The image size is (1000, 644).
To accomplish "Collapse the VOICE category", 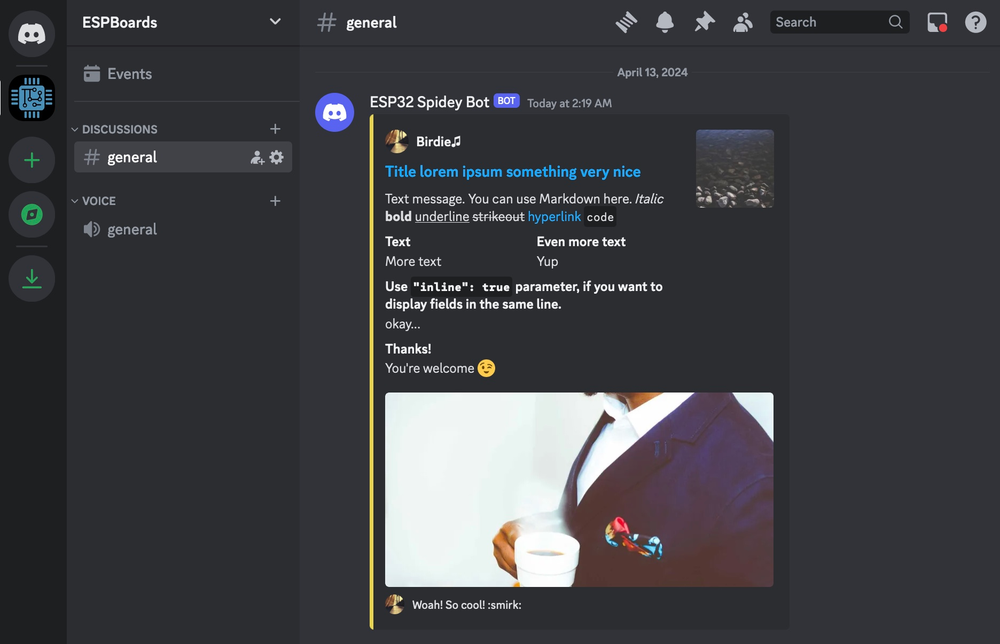I will (x=98, y=201).
